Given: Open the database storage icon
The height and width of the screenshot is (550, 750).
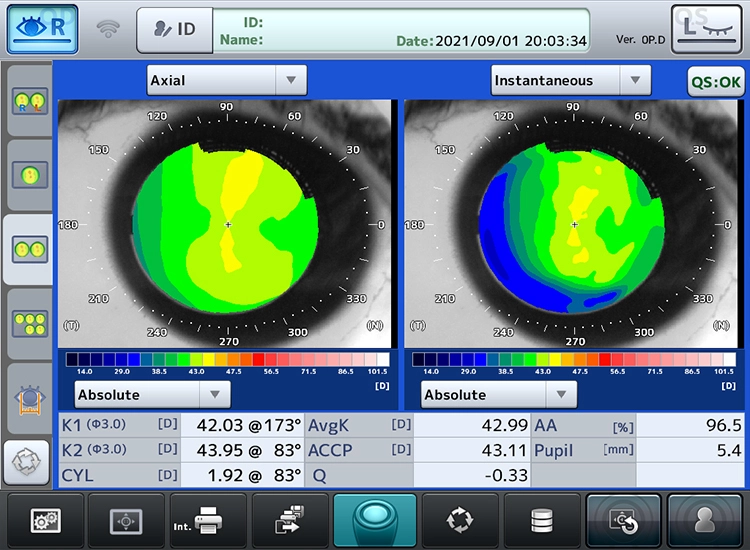Looking at the screenshot, I should (541, 519).
